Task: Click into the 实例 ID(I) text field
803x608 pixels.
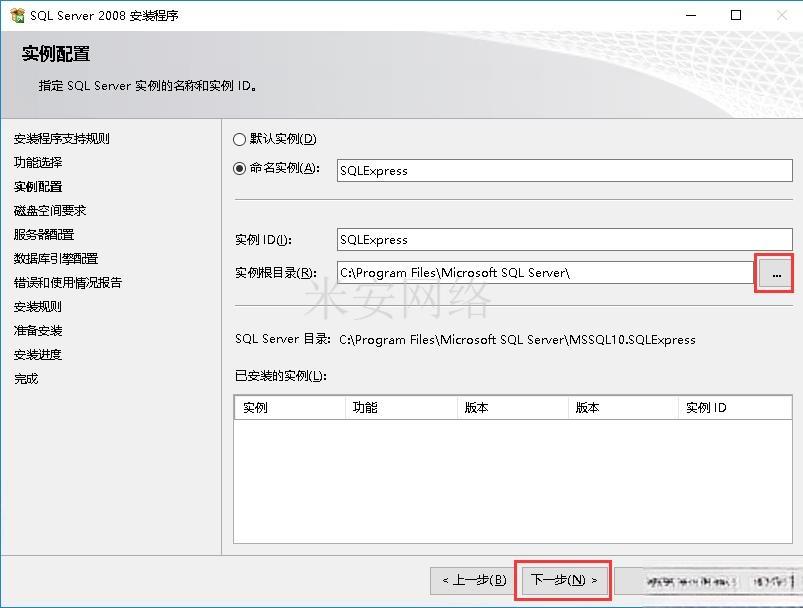Action: 565,240
